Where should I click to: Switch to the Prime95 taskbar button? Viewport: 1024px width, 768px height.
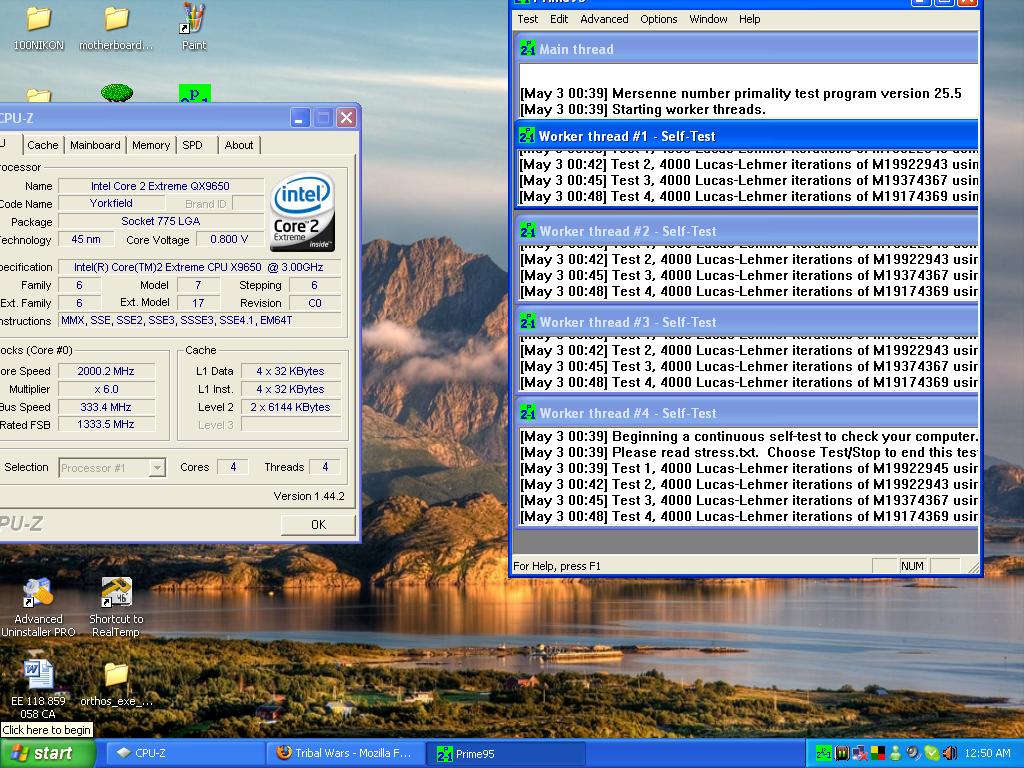tap(506, 754)
